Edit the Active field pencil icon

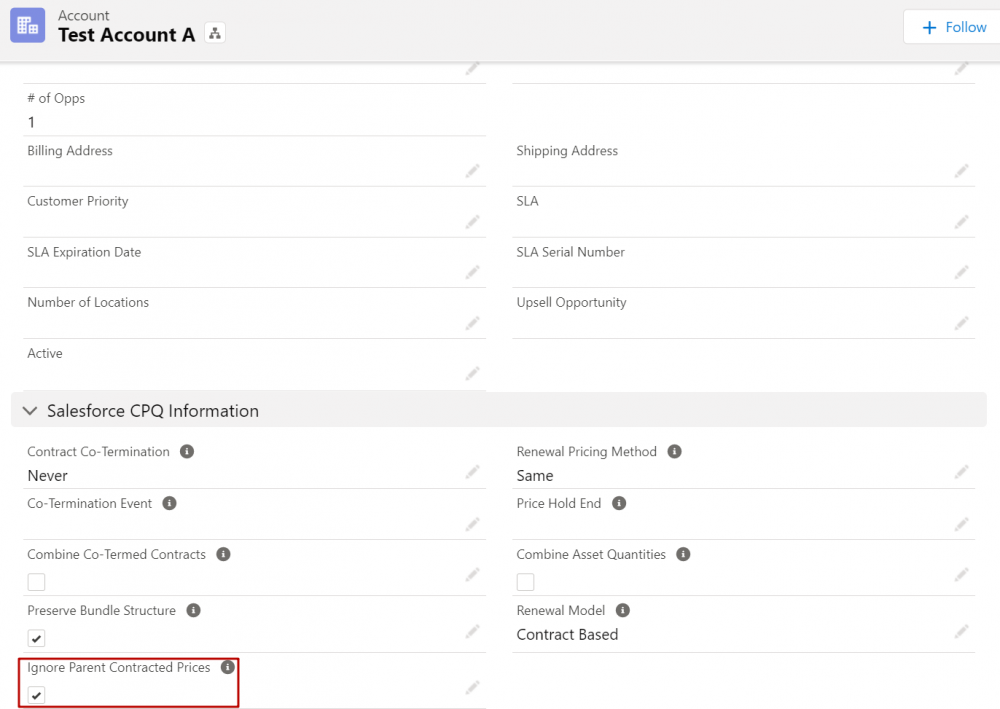472,374
